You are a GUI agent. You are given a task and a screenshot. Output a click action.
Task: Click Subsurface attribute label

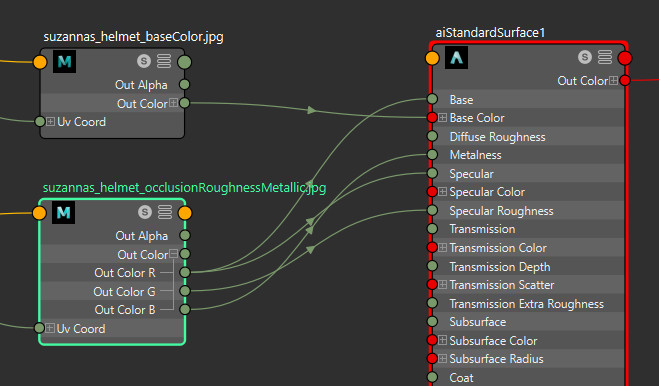[x=478, y=322]
